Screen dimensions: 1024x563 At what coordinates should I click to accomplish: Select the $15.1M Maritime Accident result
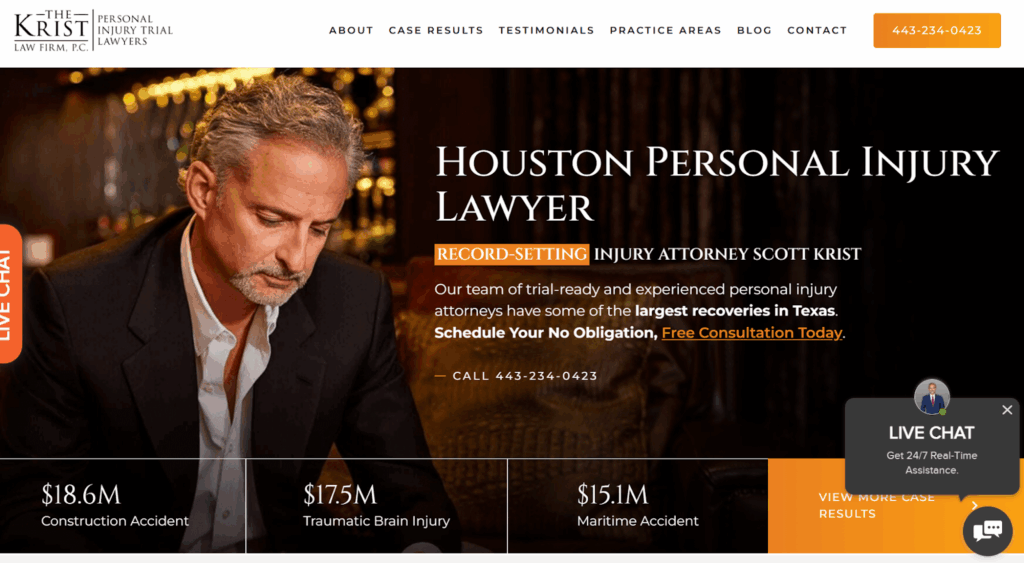click(x=638, y=506)
